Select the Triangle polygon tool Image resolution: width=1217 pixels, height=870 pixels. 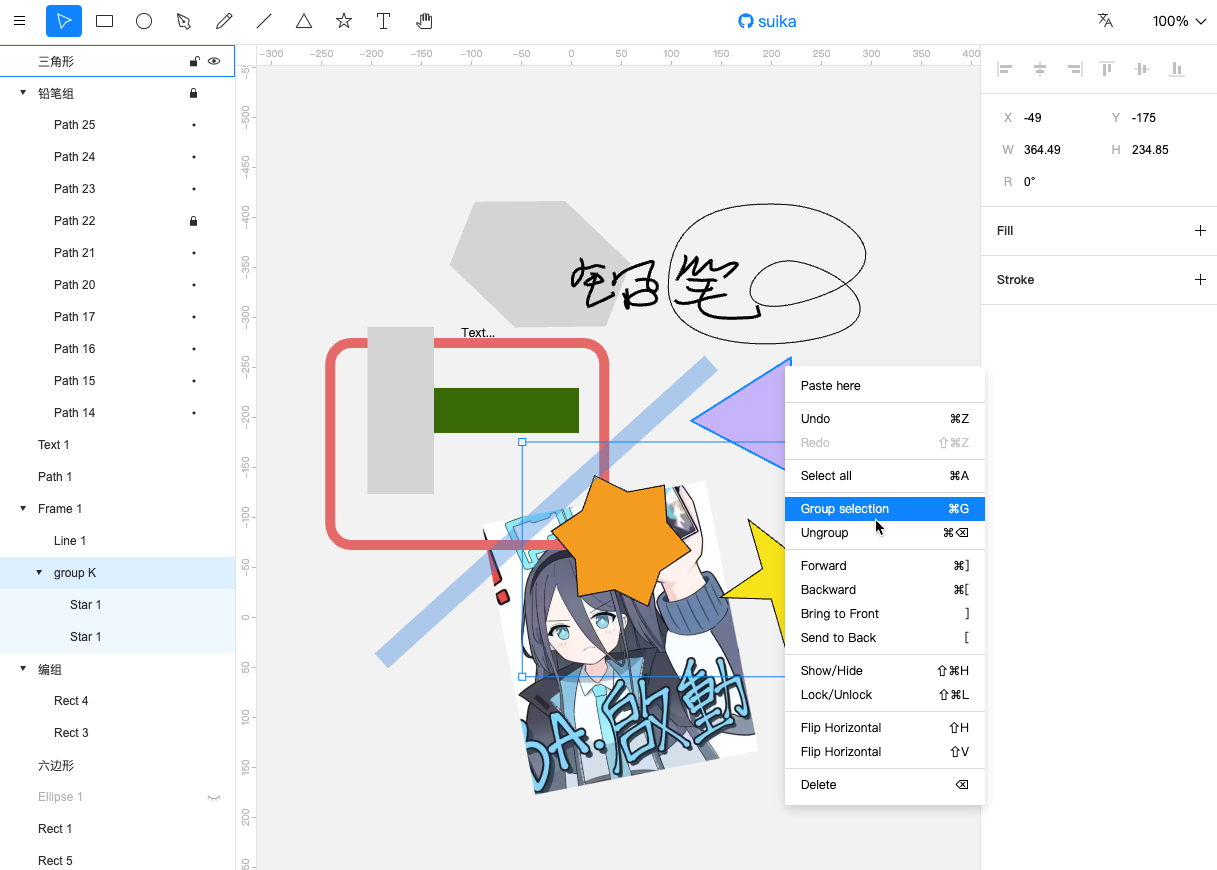coord(304,21)
